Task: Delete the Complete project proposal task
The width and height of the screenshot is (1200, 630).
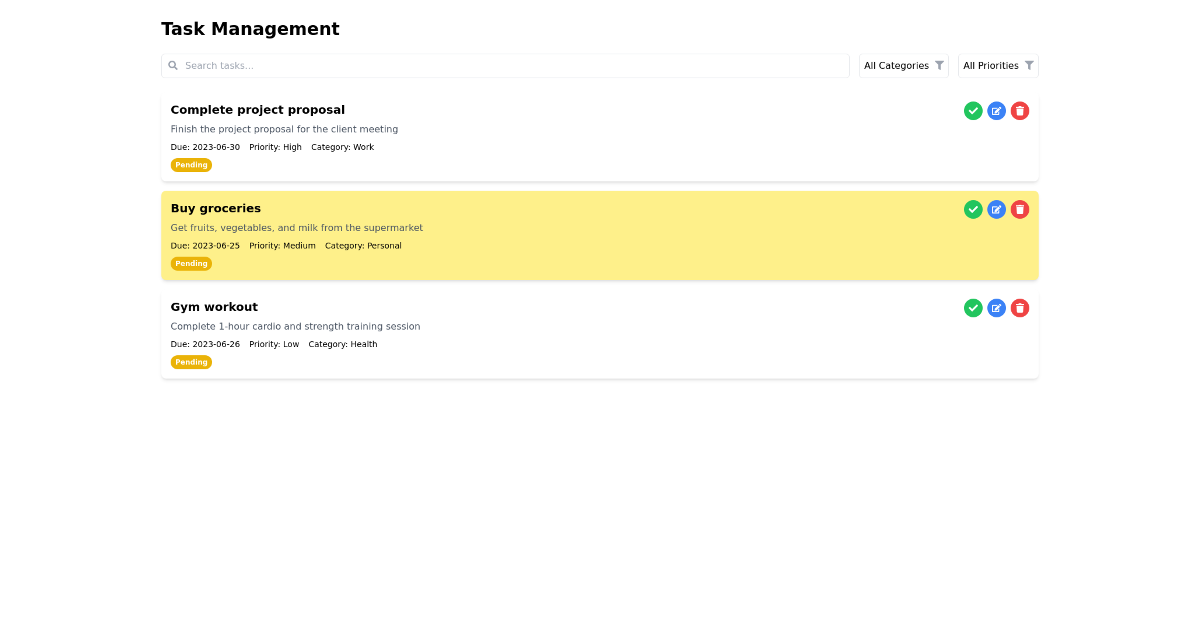Action: (x=1019, y=110)
